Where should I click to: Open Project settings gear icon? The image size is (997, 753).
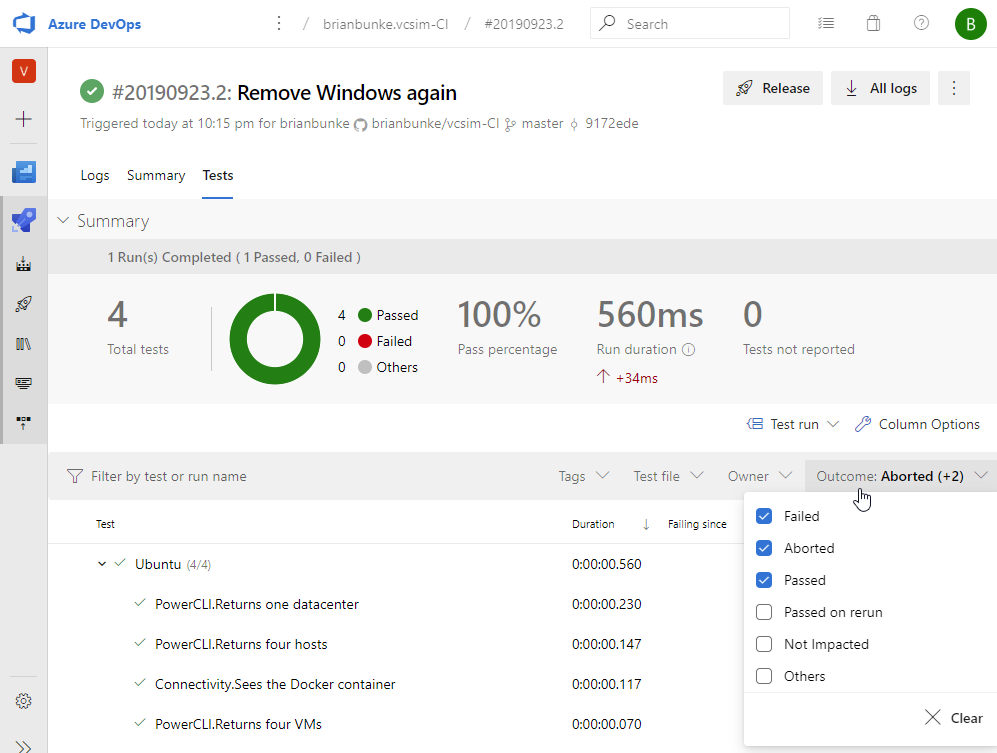coord(24,701)
